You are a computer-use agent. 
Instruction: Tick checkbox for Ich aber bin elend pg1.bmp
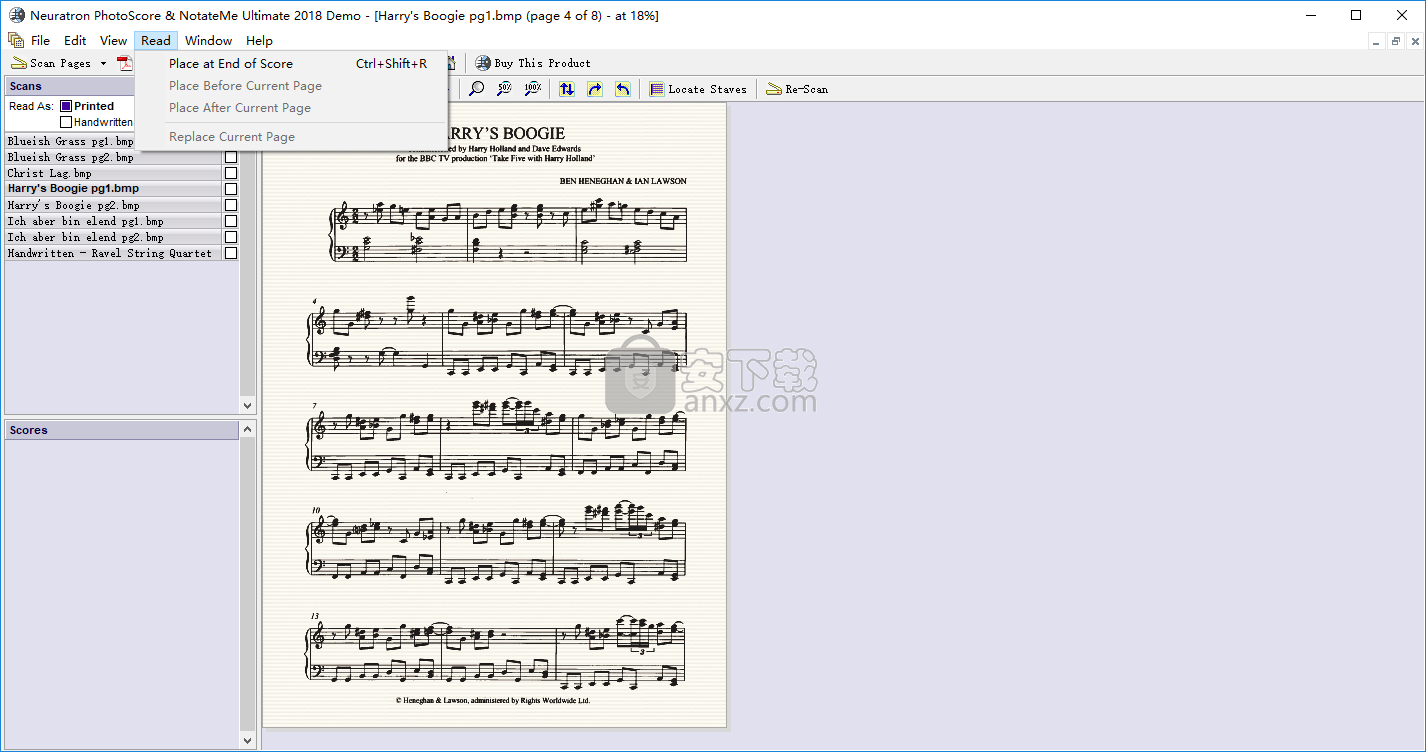(231, 221)
